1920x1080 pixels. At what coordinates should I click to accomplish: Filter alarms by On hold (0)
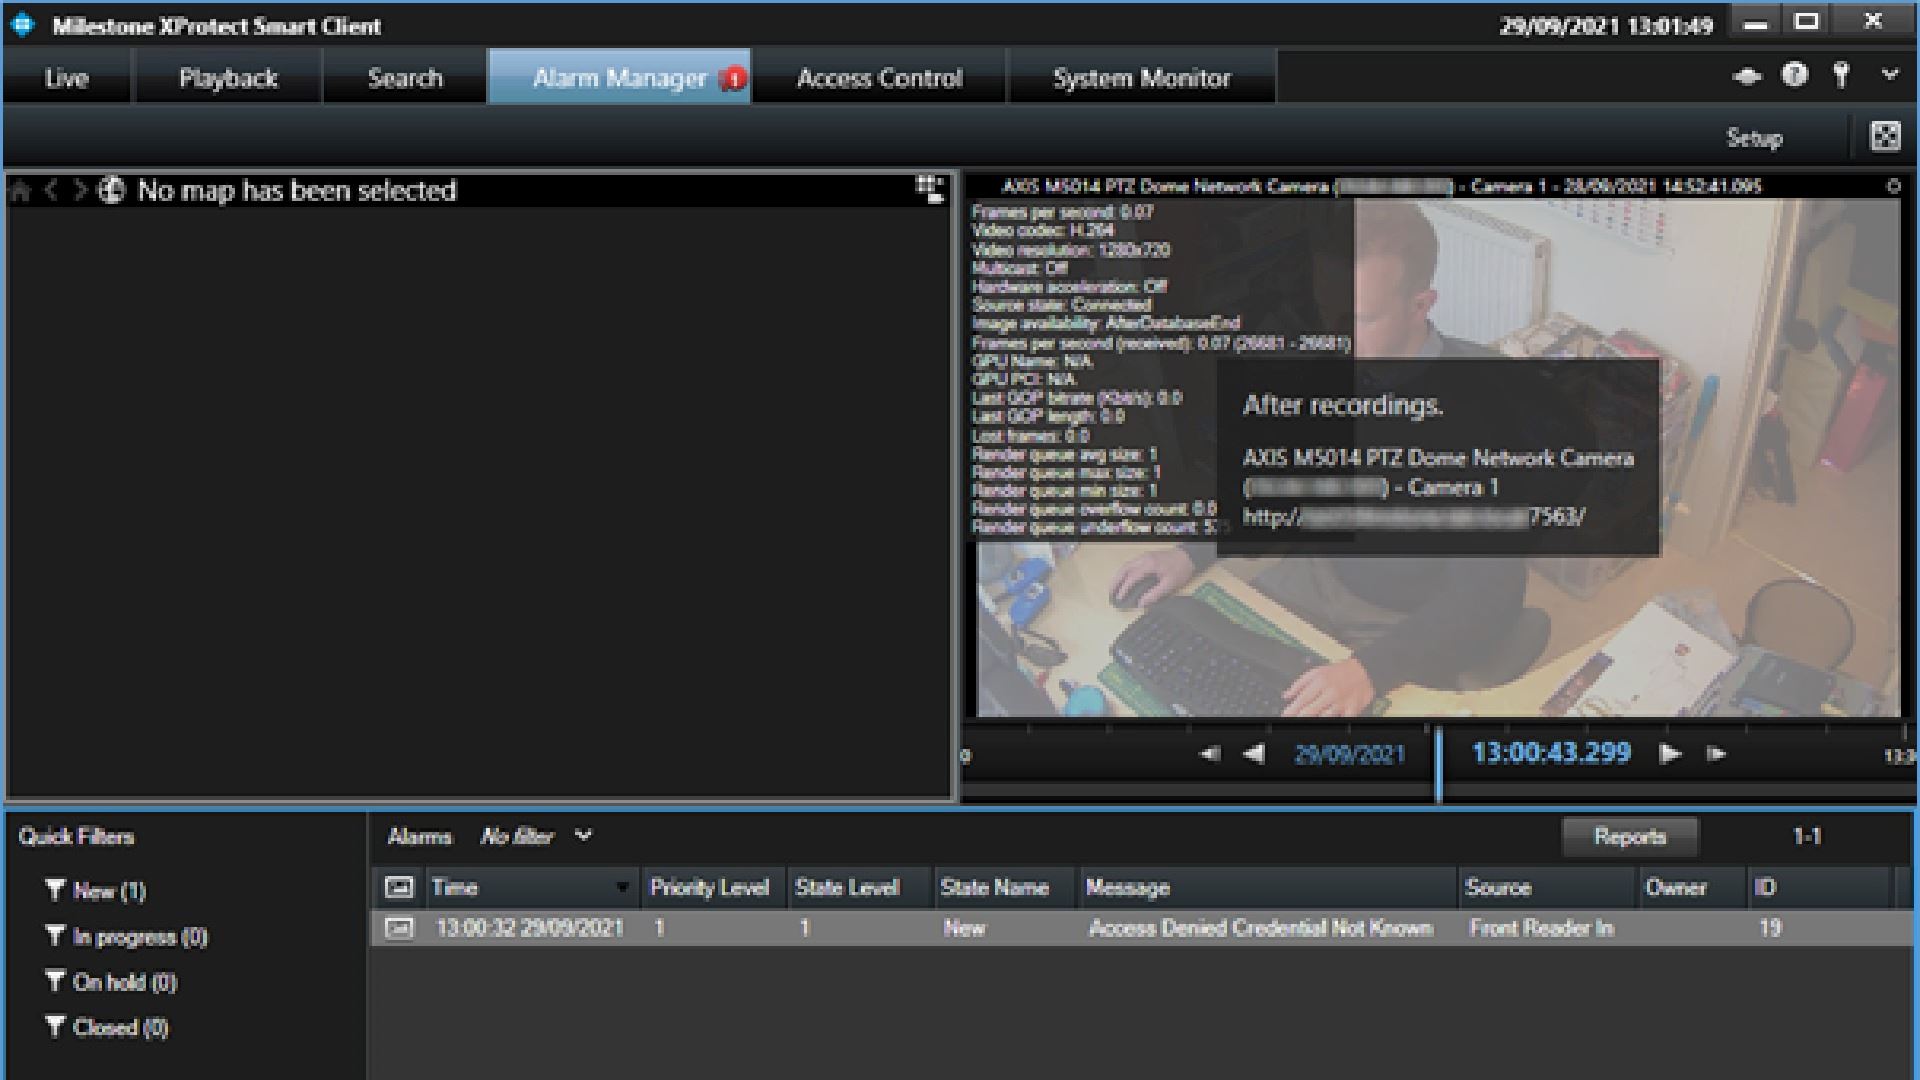coord(111,982)
